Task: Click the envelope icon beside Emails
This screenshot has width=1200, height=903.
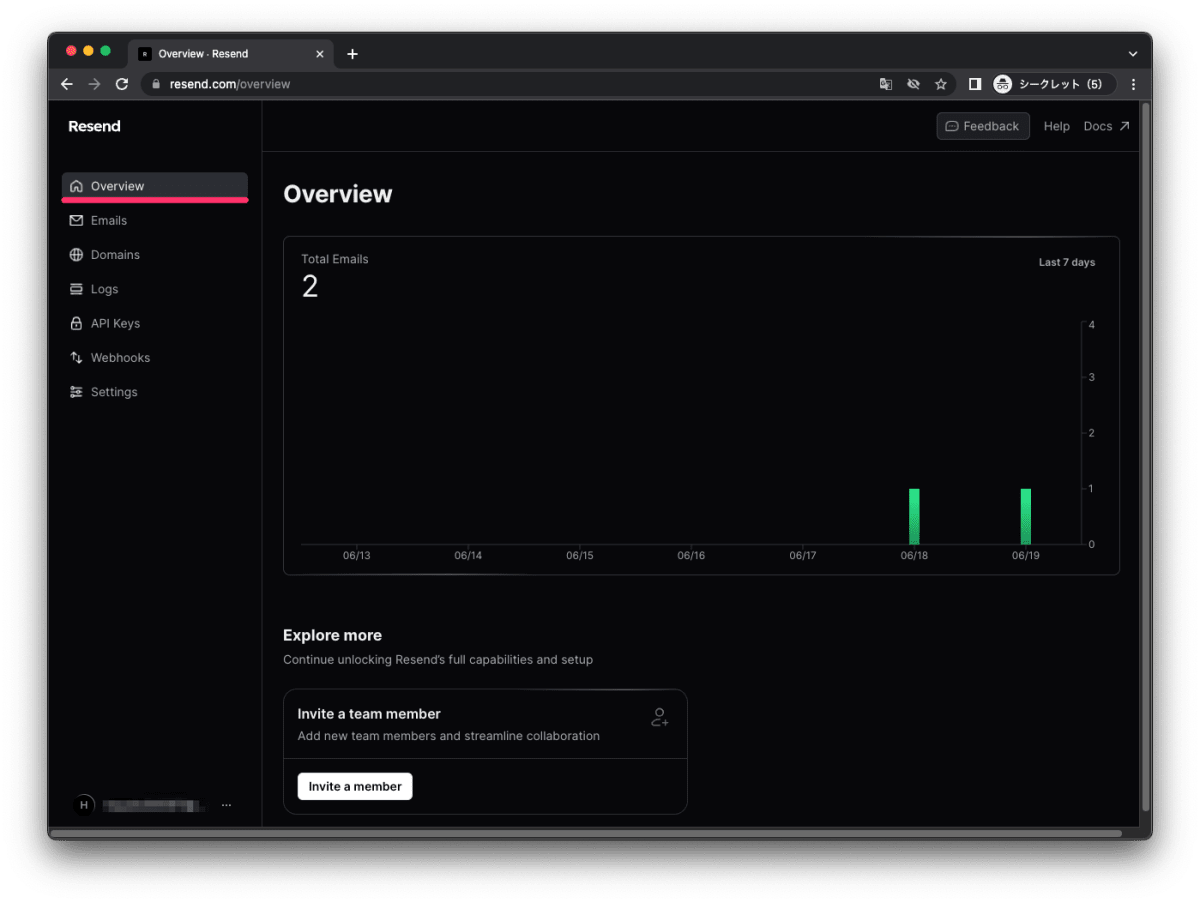Action: [76, 220]
